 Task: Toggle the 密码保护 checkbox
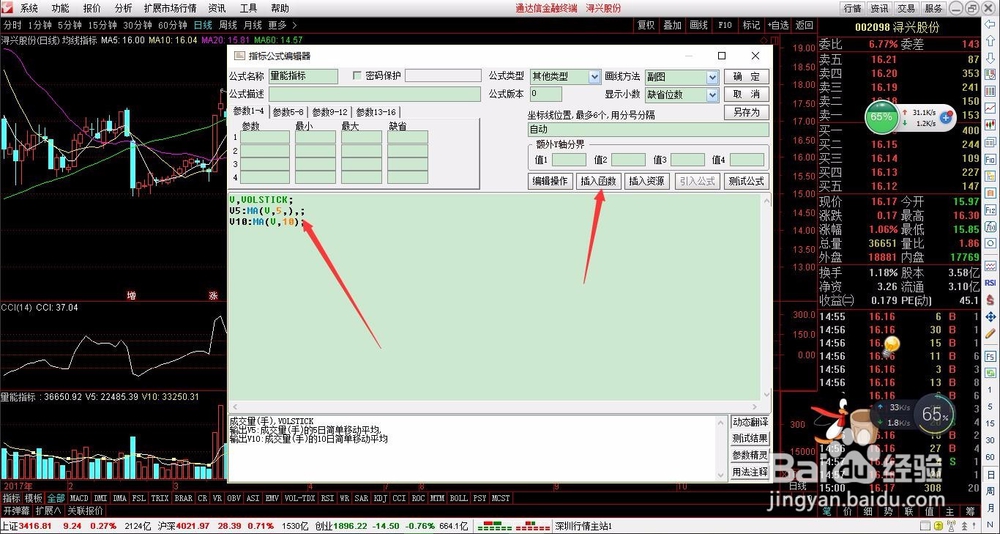coord(357,76)
